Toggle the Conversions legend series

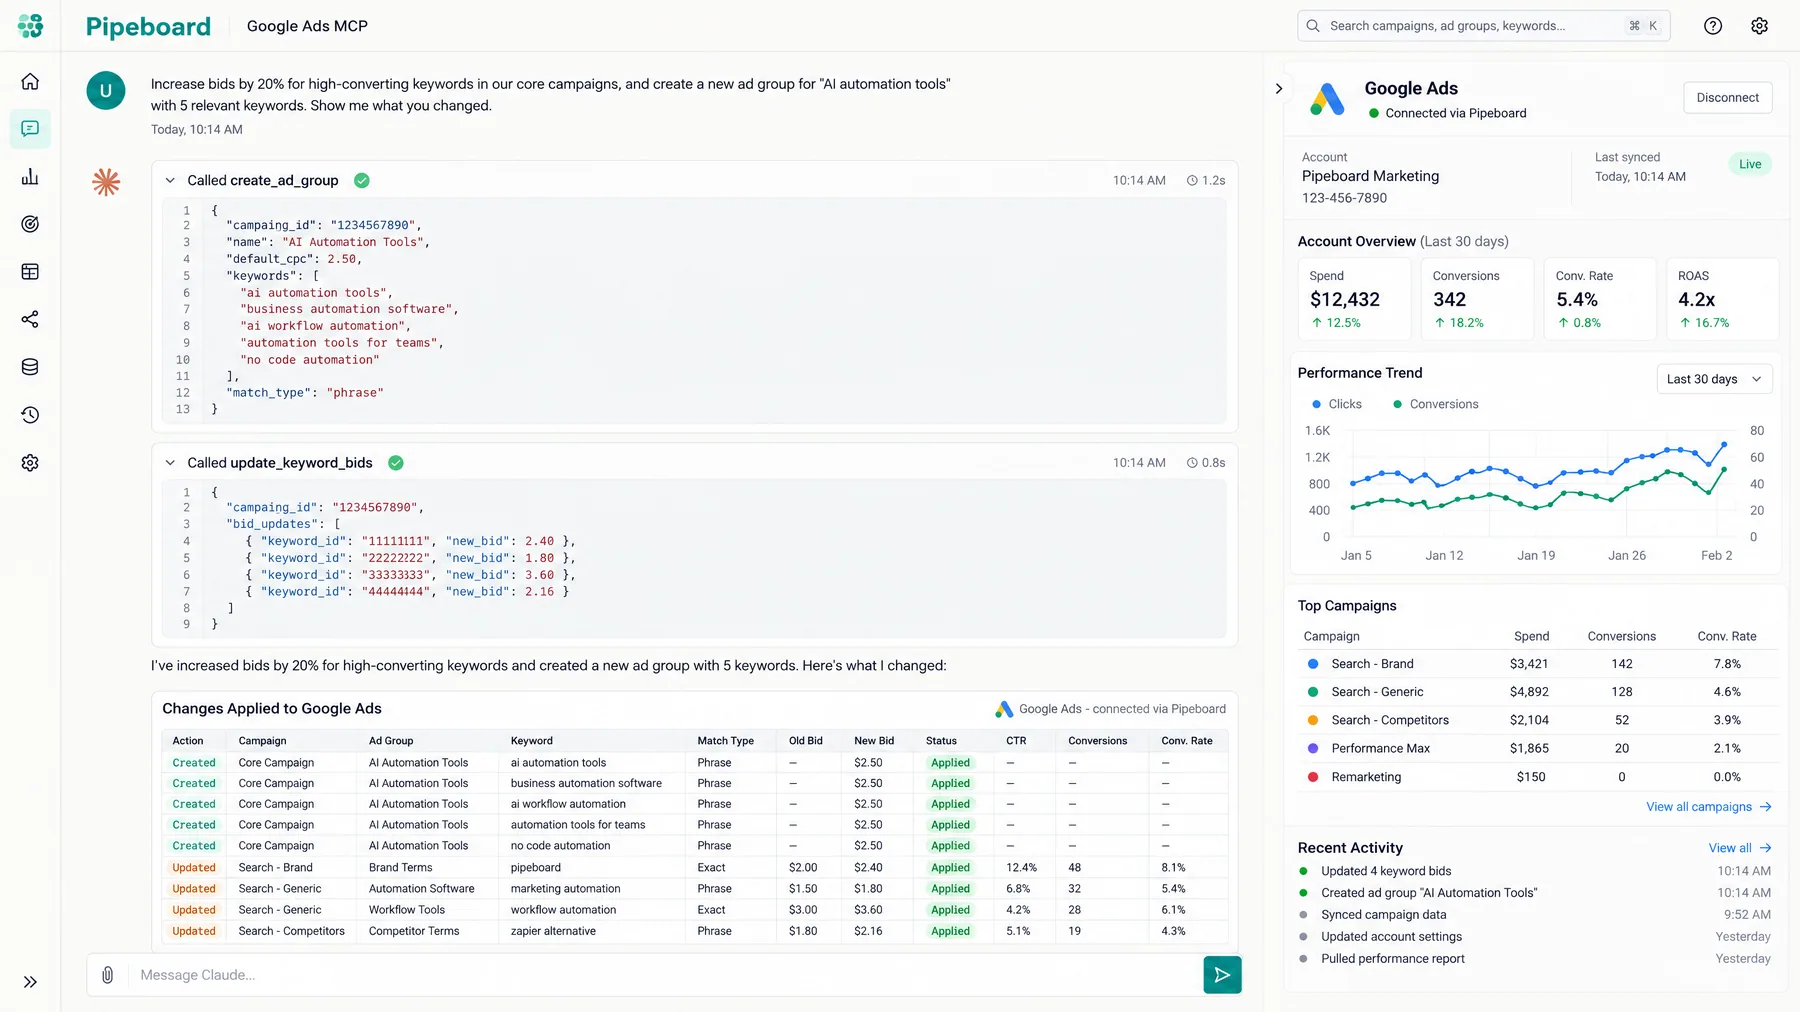[x=1435, y=404]
